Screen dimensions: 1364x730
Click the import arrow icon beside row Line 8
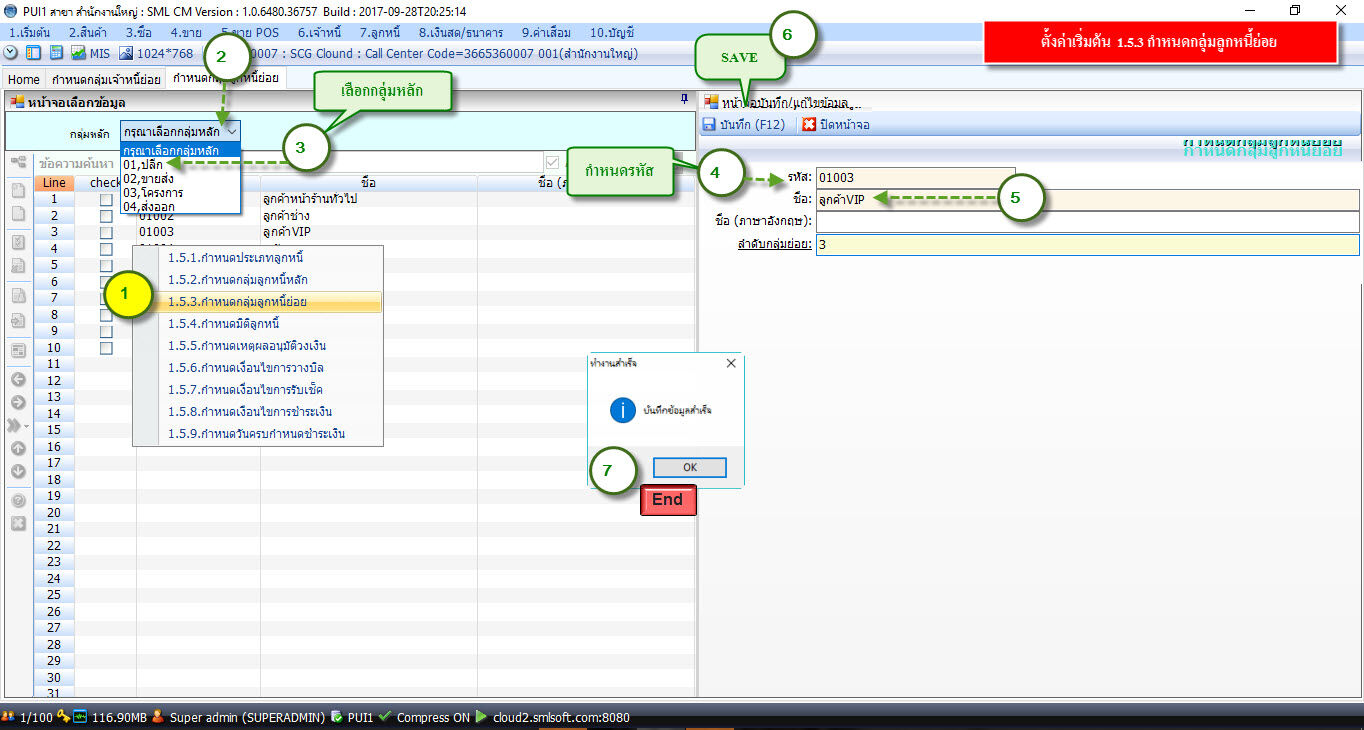tap(18, 321)
